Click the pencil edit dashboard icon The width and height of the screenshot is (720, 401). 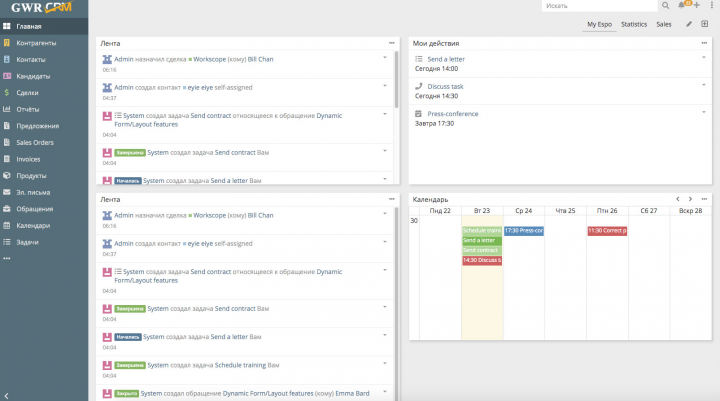pyautogui.click(x=689, y=24)
